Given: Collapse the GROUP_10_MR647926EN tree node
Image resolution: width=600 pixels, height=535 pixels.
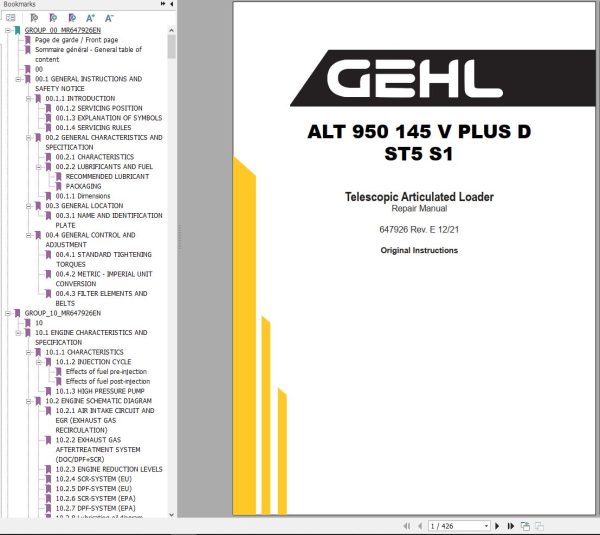Looking at the screenshot, I should click(8, 313).
